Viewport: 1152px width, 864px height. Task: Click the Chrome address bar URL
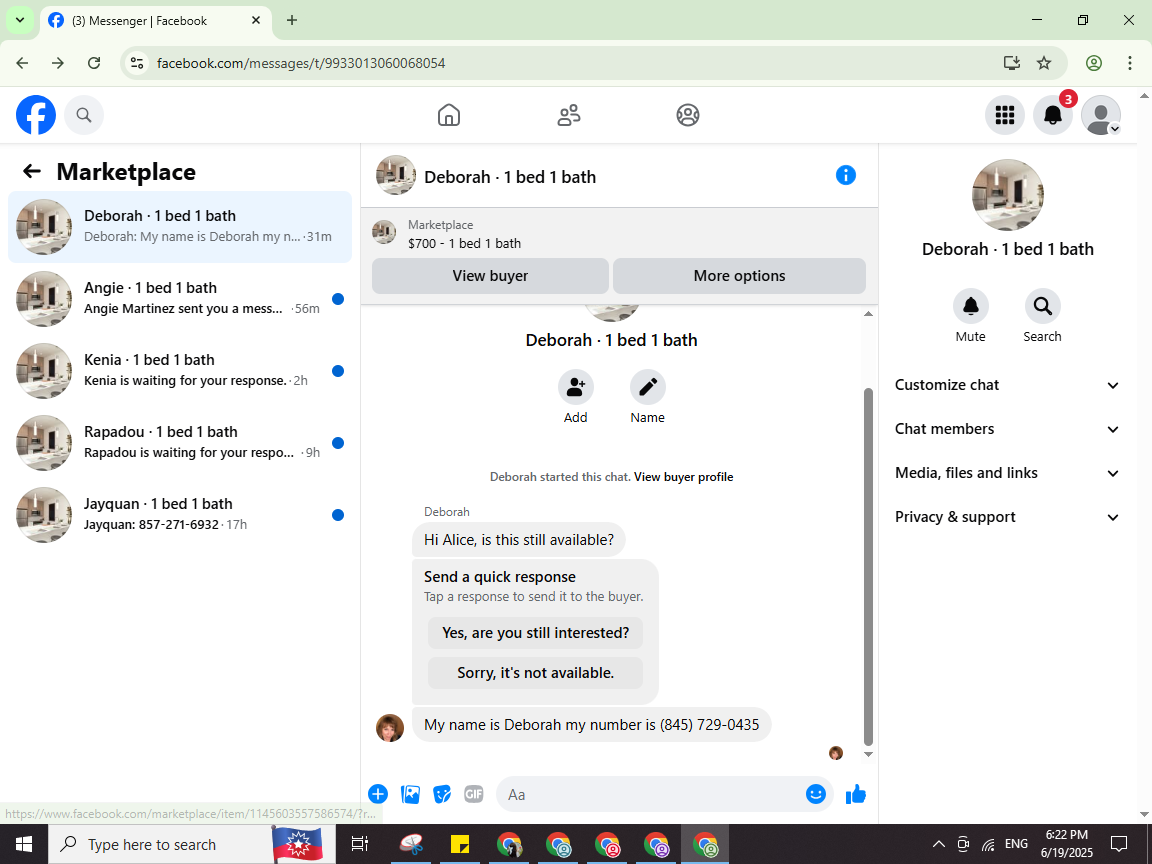click(x=301, y=63)
